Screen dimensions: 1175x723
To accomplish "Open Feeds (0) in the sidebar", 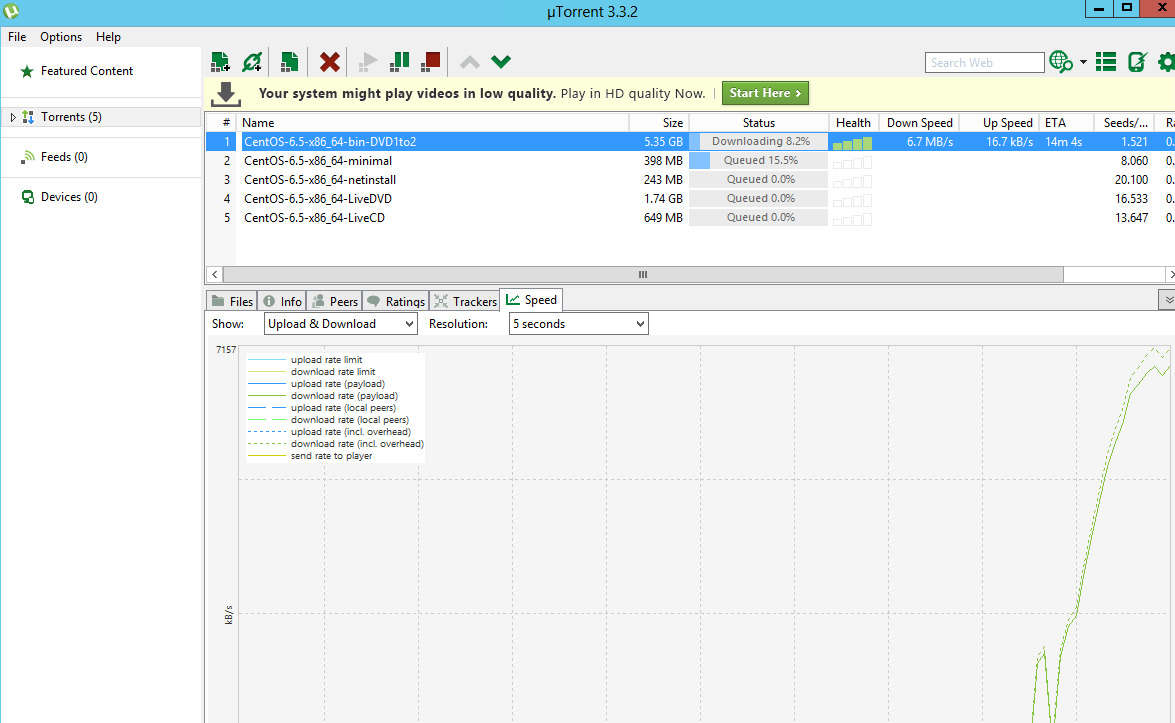I will coord(64,157).
